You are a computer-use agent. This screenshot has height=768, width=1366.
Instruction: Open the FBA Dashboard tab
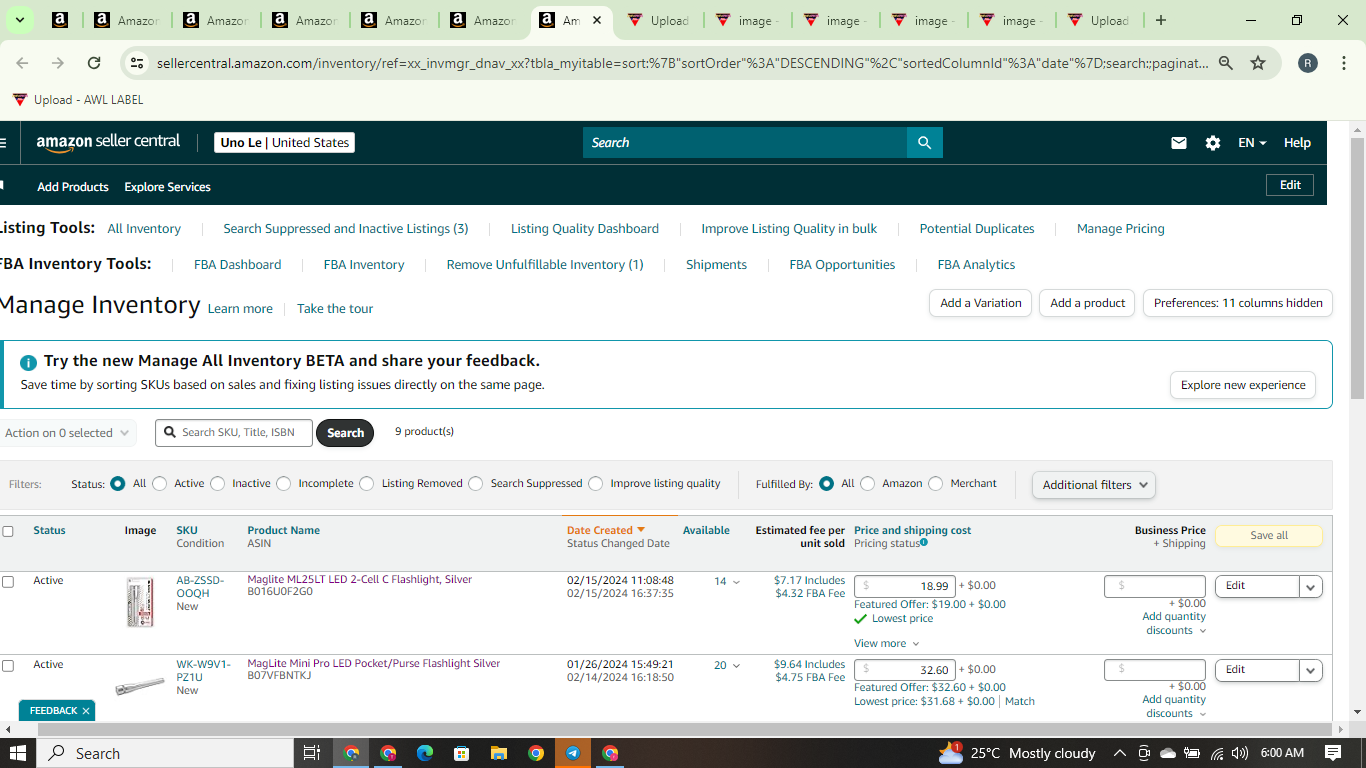(238, 265)
